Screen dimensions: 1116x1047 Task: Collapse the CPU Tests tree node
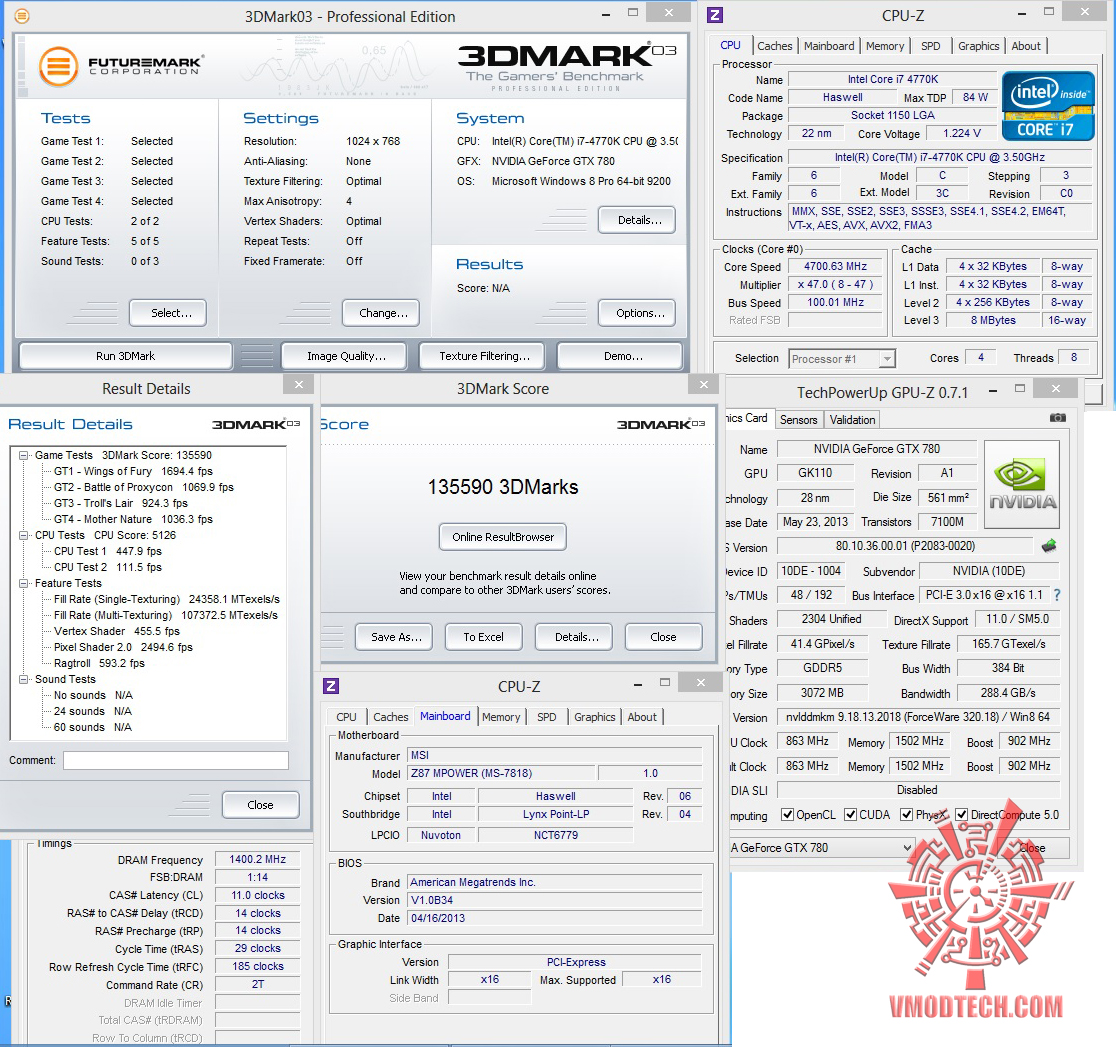coord(24,535)
